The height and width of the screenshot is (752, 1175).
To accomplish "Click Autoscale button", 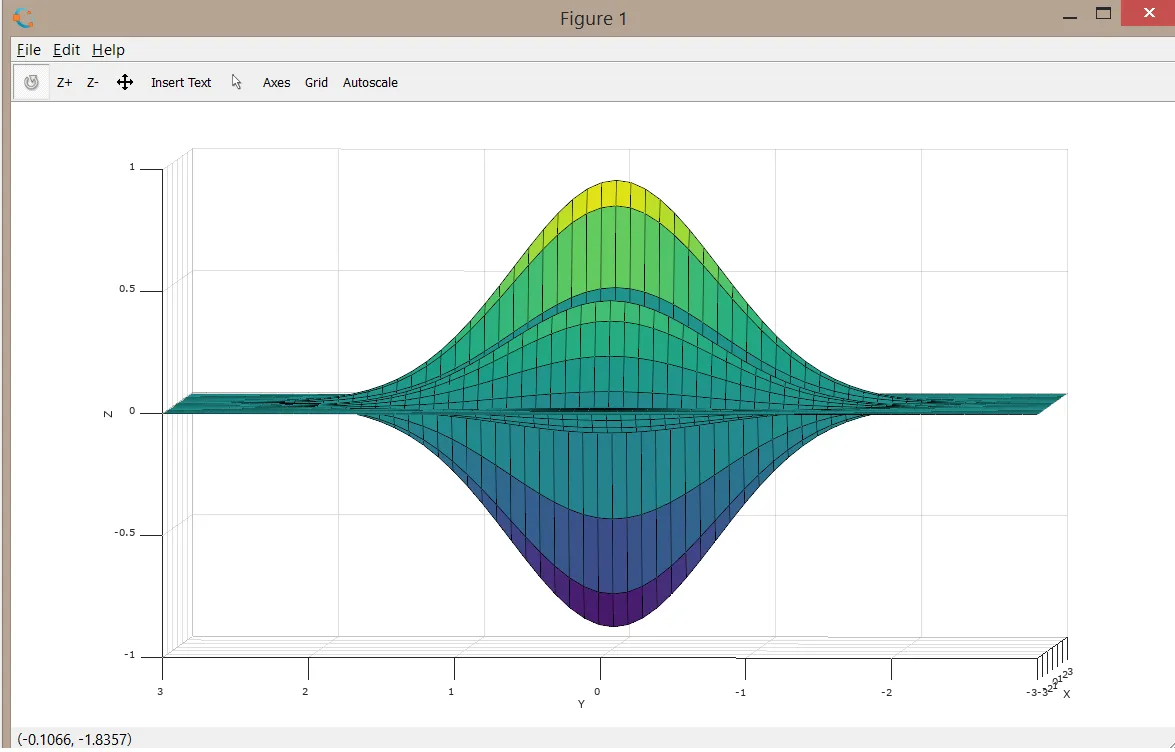I will pos(370,82).
